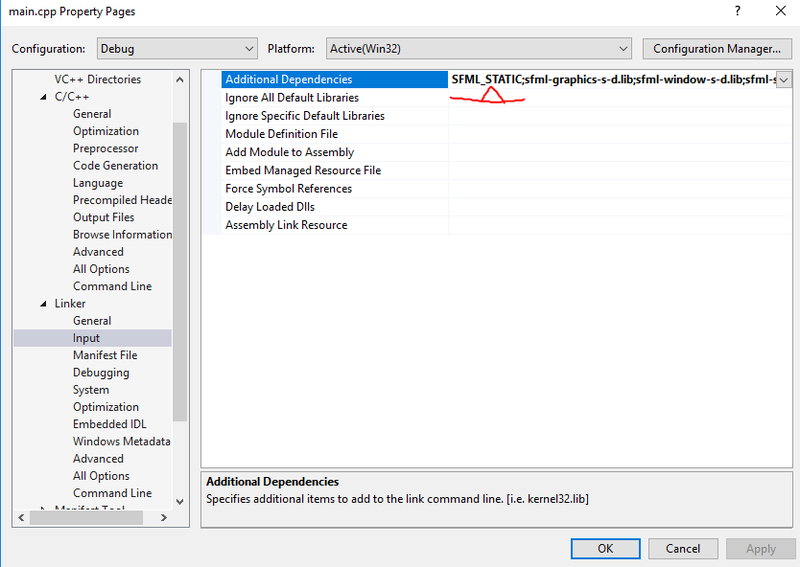Click the tree's horizontal scrollbar thumb
The width and height of the screenshot is (800, 567).
coord(86,517)
